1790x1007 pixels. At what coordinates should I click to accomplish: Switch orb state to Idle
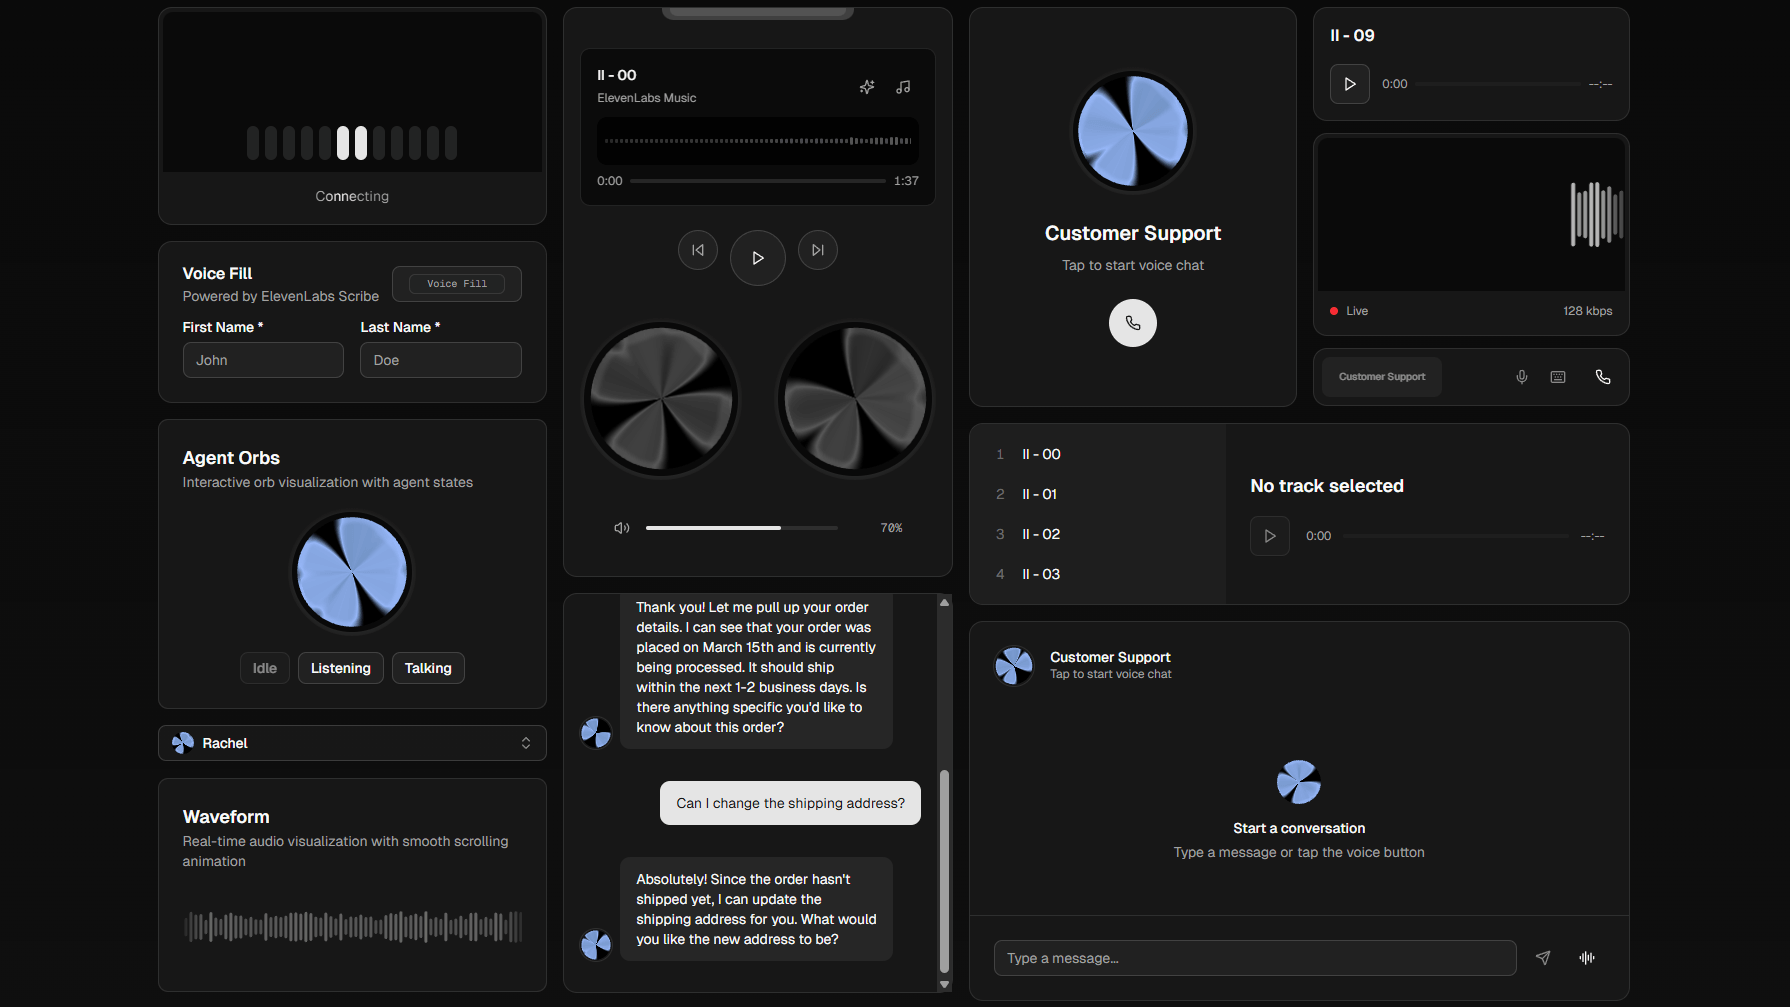click(264, 668)
